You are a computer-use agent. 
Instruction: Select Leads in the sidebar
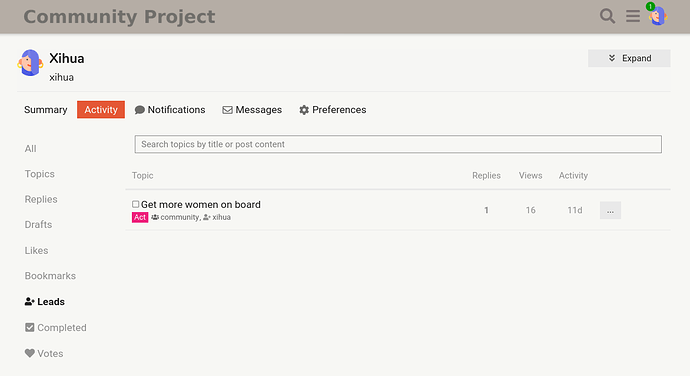click(x=45, y=302)
